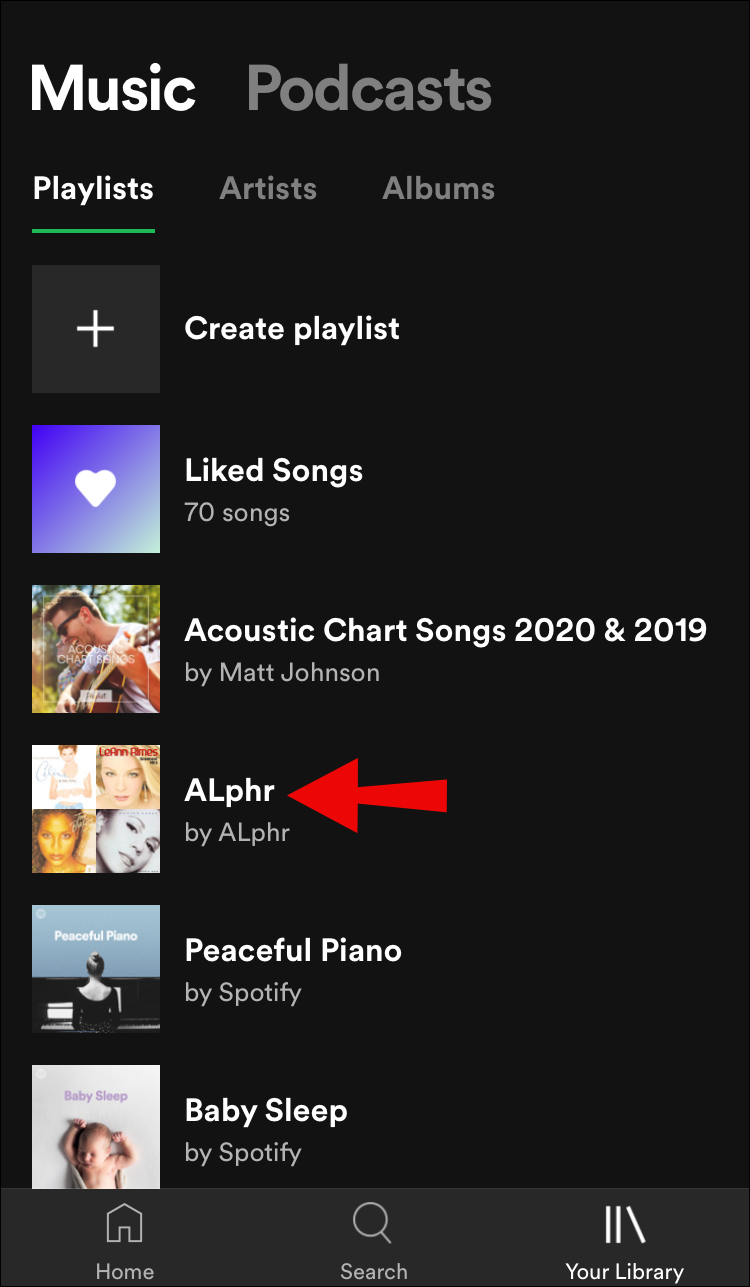Open the Liked Songs heart icon
Image resolution: width=750 pixels, height=1287 pixels.
(96, 489)
